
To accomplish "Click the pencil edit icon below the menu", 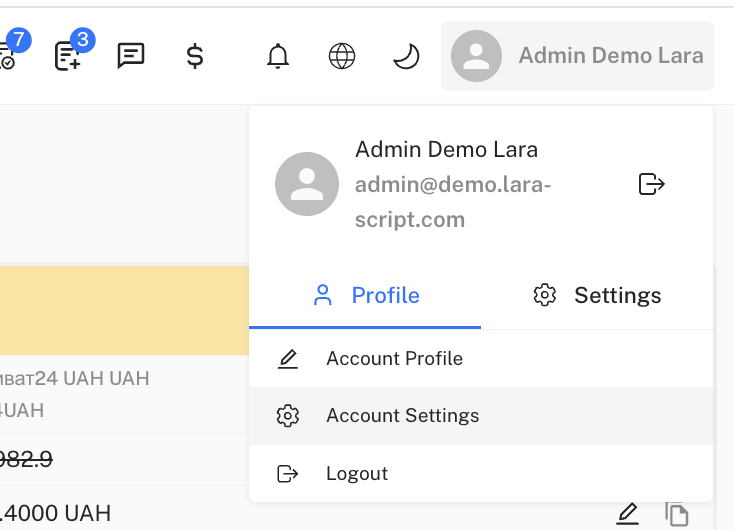I will pyautogui.click(x=627, y=514).
